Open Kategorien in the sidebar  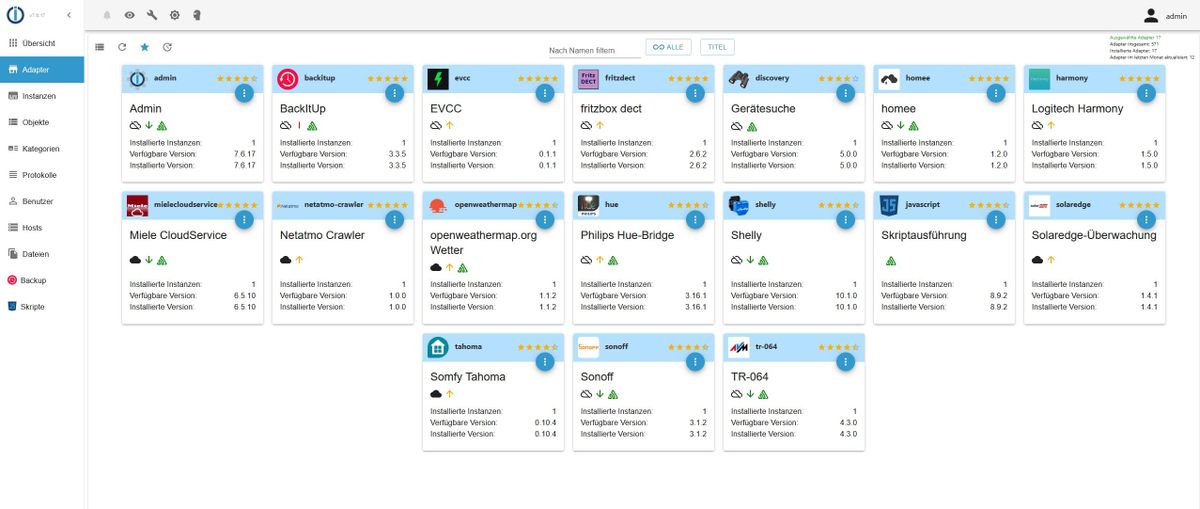point(42,149)
